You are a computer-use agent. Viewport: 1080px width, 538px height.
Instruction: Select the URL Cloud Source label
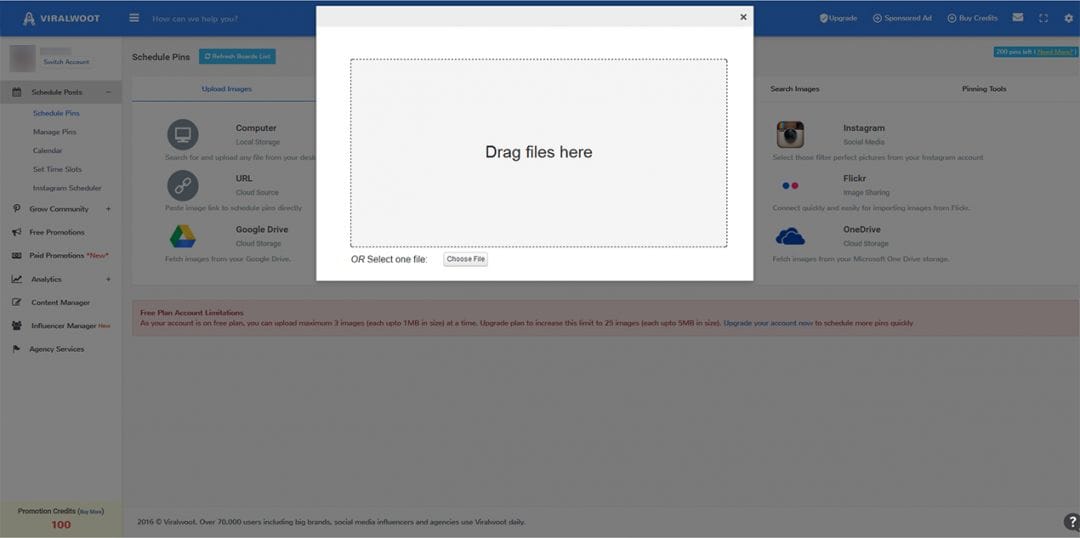pos(257,185)
